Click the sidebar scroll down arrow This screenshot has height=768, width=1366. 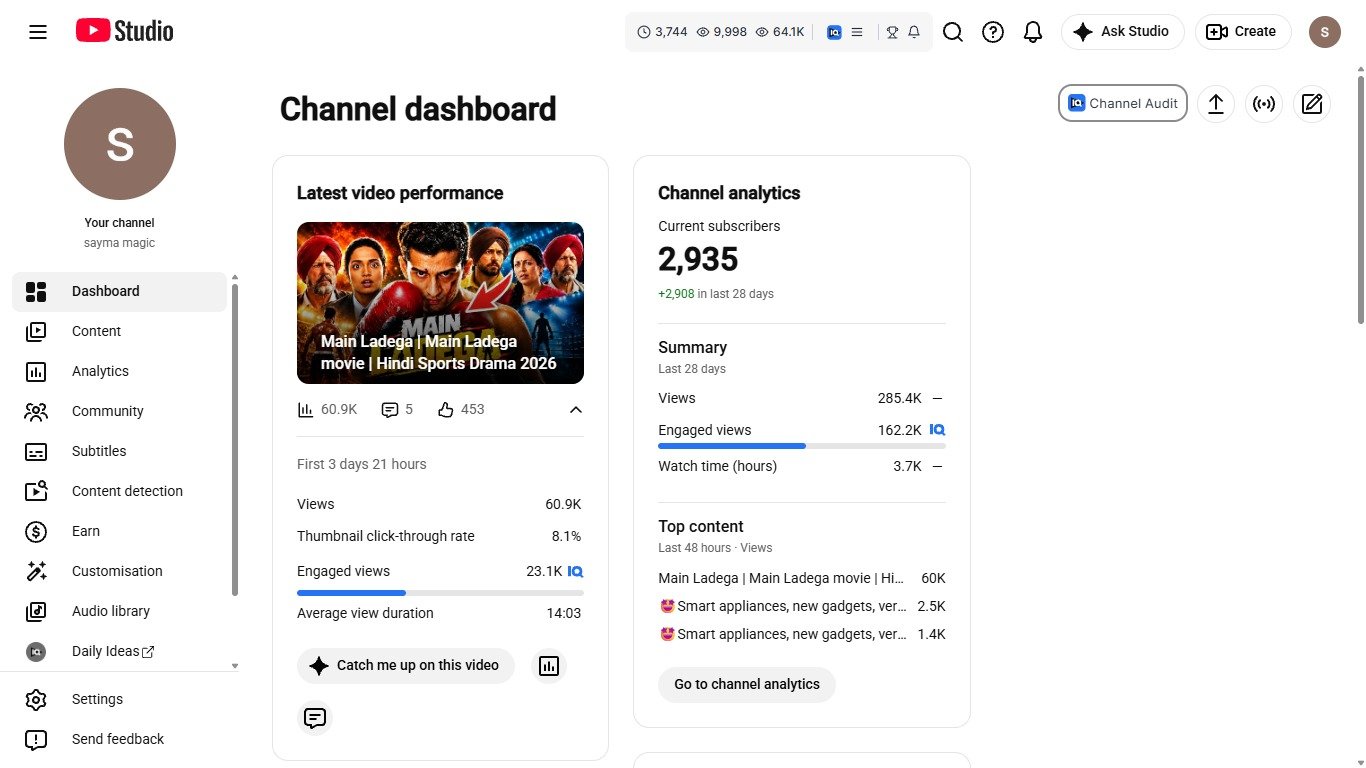click(x=235, y=665)
